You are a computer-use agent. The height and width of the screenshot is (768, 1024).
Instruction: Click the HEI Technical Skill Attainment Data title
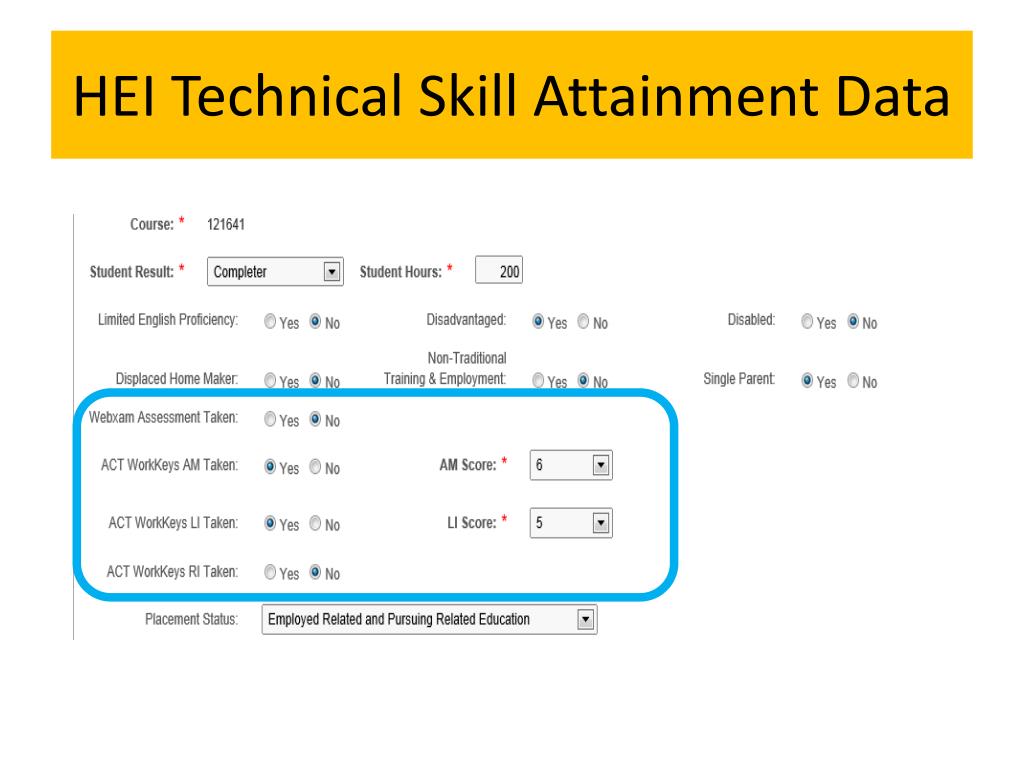coord(511,95)
